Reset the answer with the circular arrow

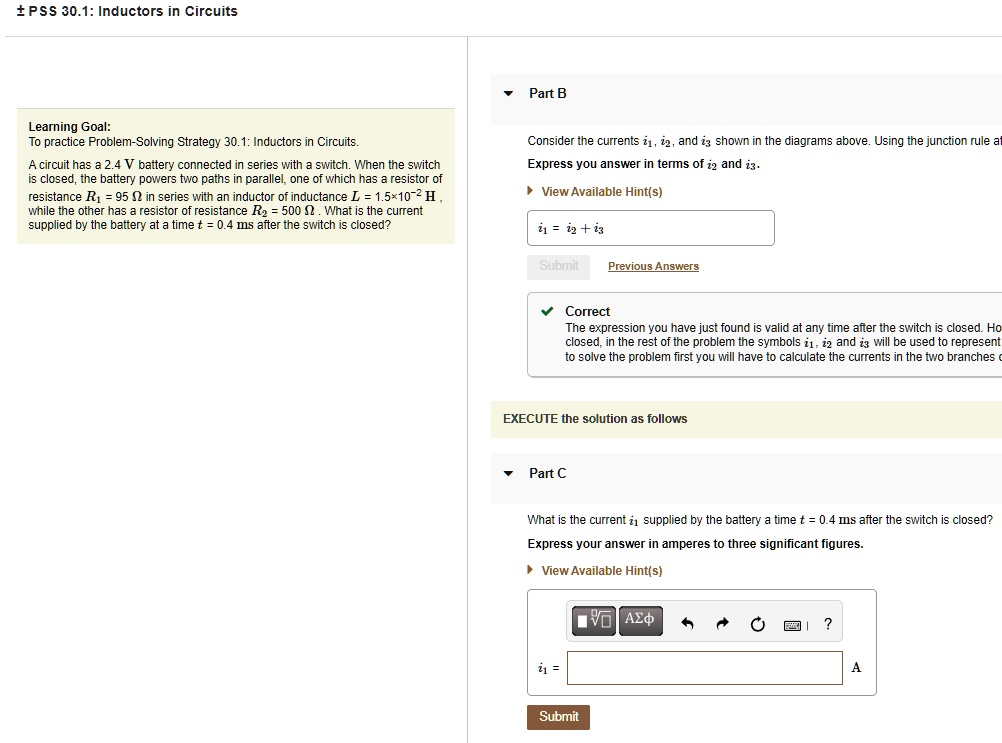[757, 625]
